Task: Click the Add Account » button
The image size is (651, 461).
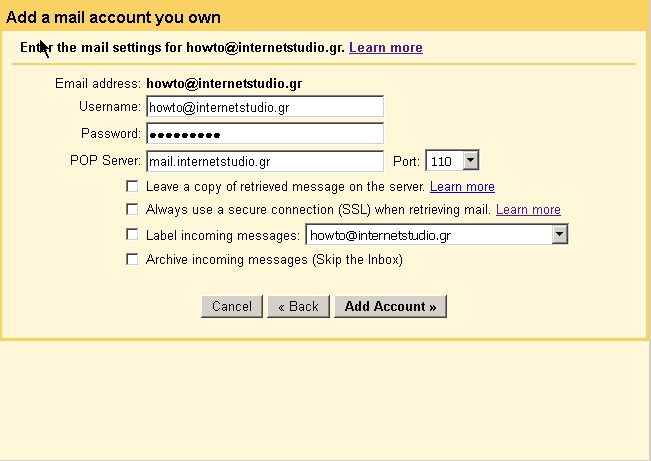Action: (390, 307)
